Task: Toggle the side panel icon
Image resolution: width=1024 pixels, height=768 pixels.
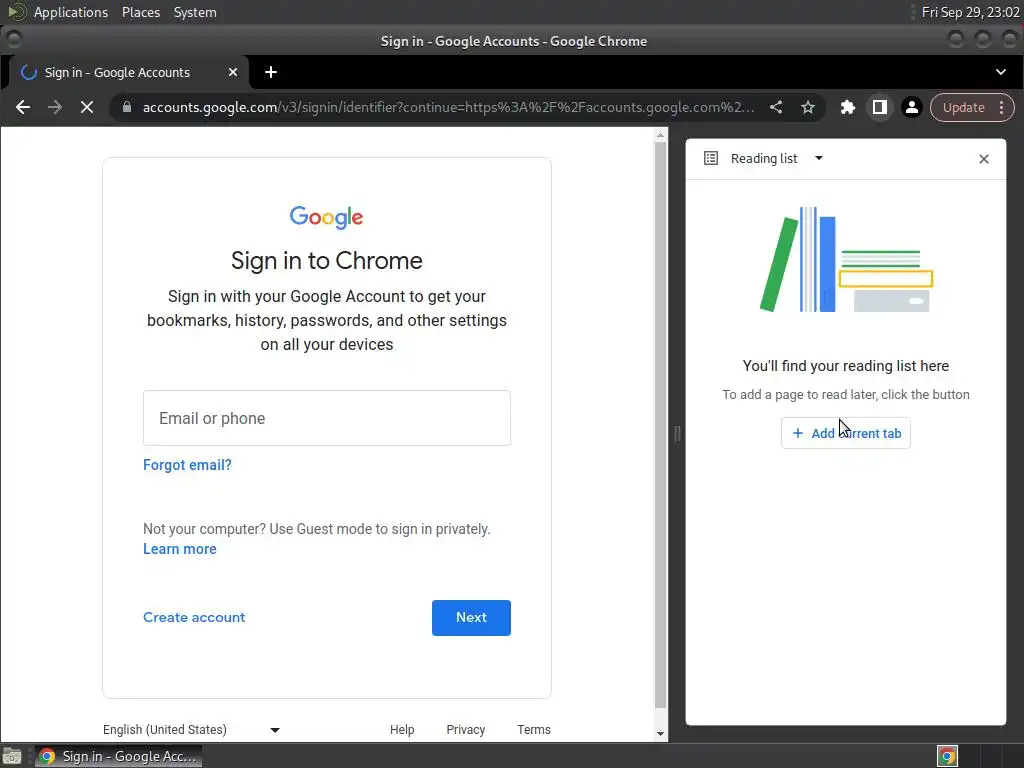Action: pos(880,107)
